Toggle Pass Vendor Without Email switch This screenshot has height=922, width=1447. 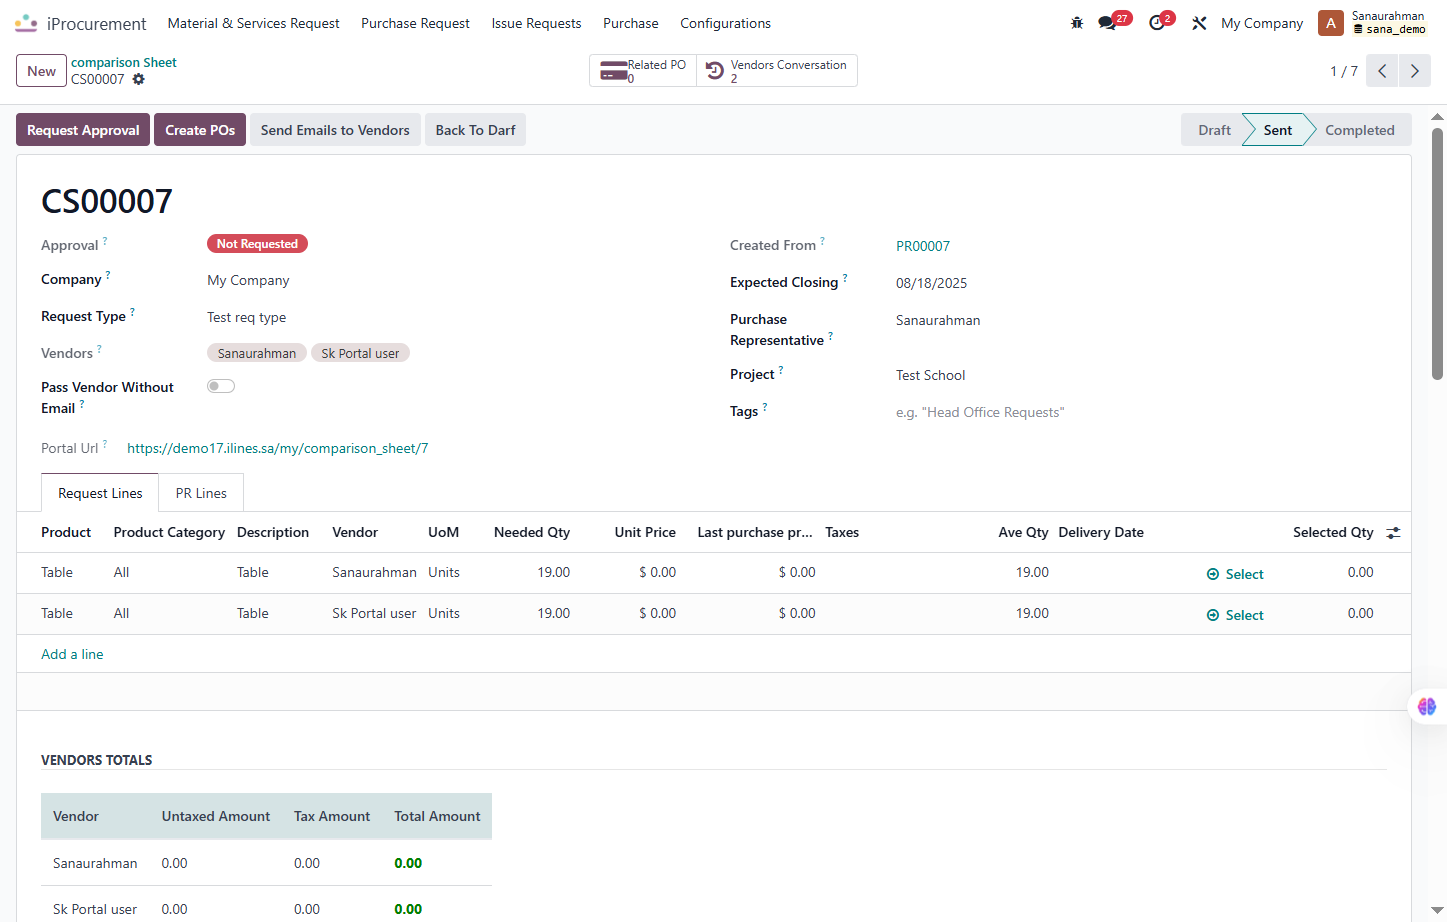click(x=221, y=386)
